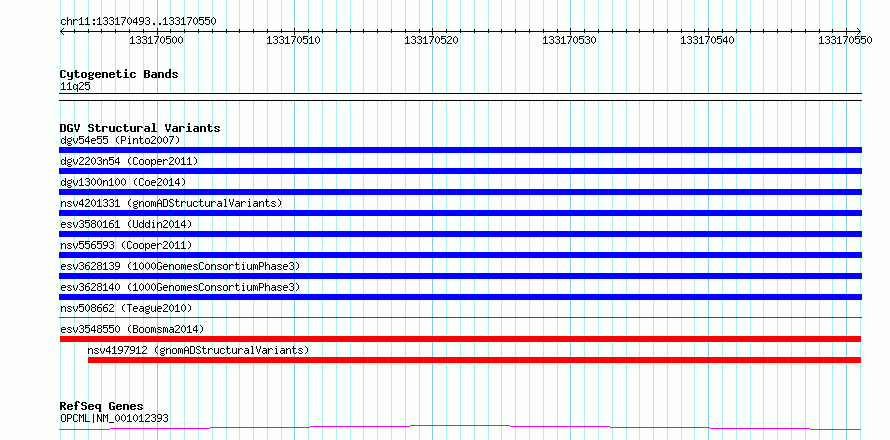890x440 pixels.
Task: Click the red bar for nsv4197912
Action: pos(475,360)
